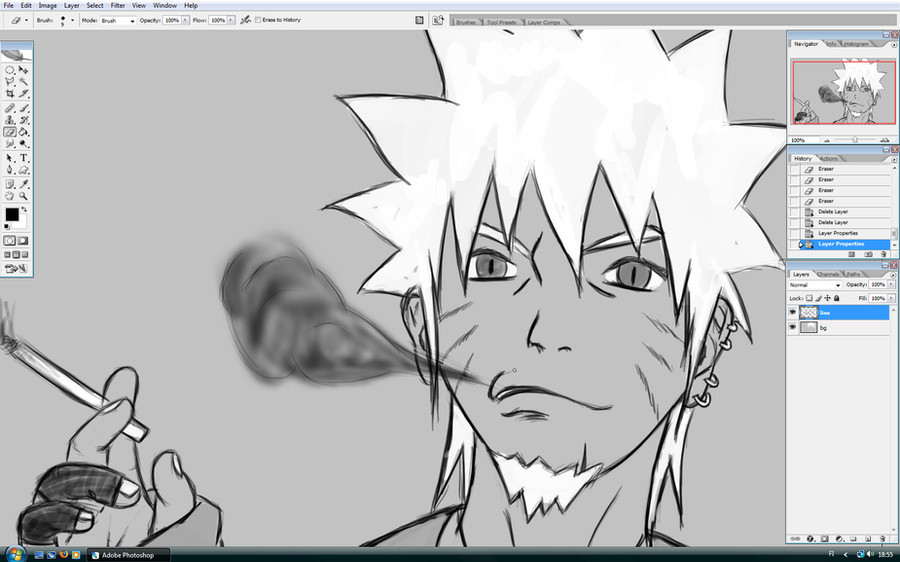Toggle Erase to History checkbox
The width and height of the screenshot is (900, 562).
pyautogui.click(x=258, y=20)
